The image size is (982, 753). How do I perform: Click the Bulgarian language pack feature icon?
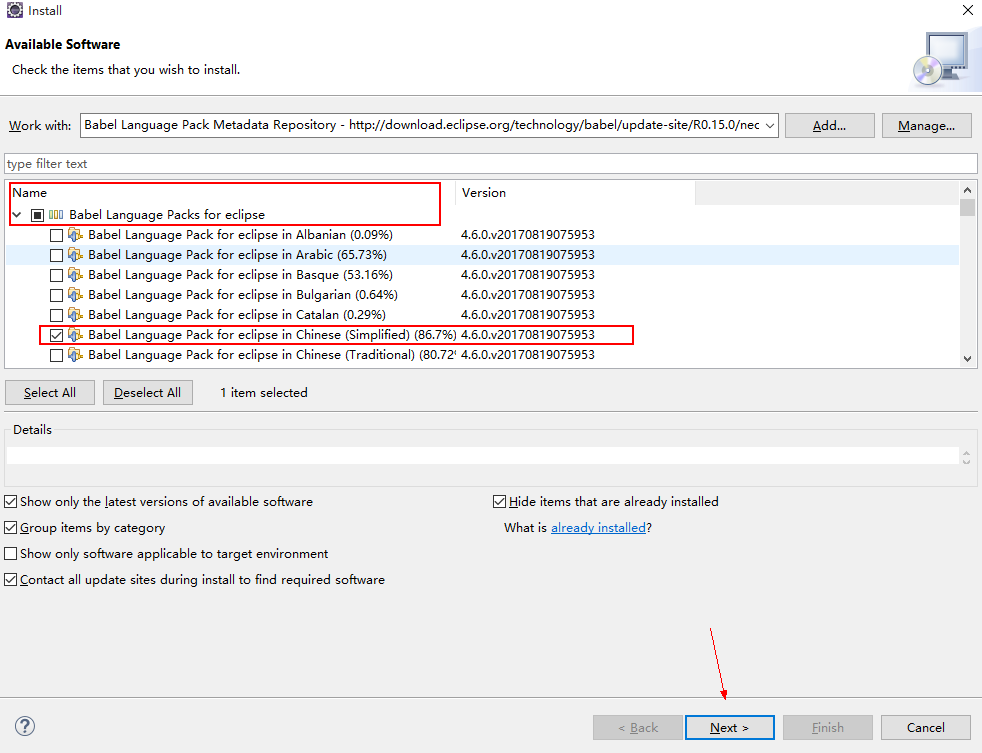75,295
